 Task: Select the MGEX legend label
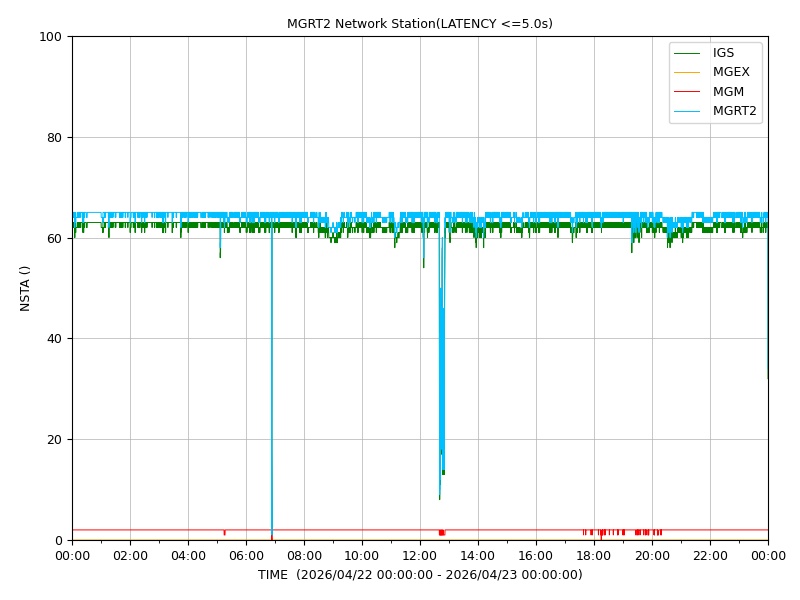(x=731, y=72)
